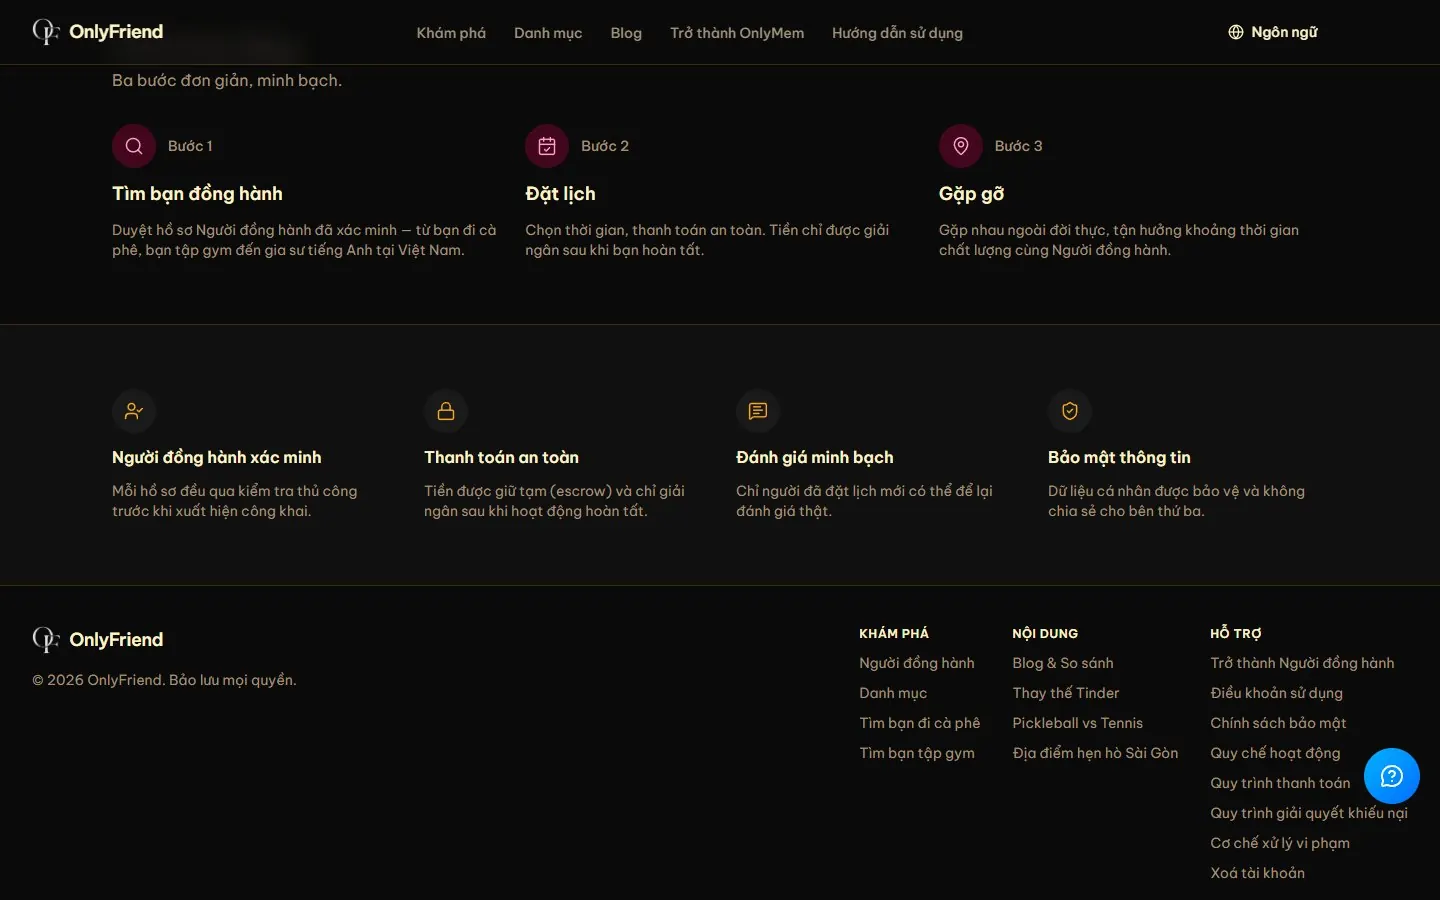Click the OnlyFriend logo in the header

[98, 32]
